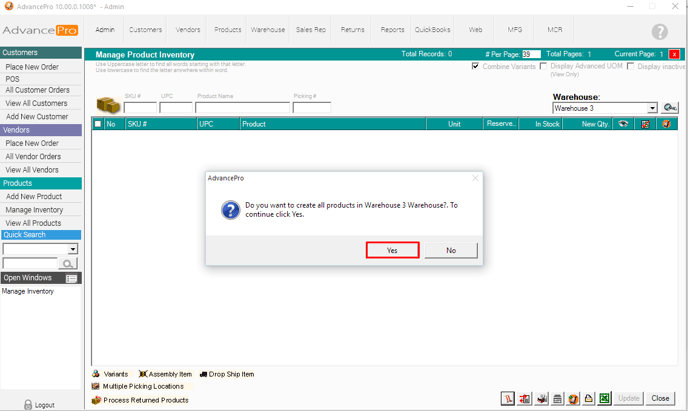Click No in the AdvancePro dialog
Viewport: 688px width, 411px height.
pyautogui.click(x=450, y=250)
